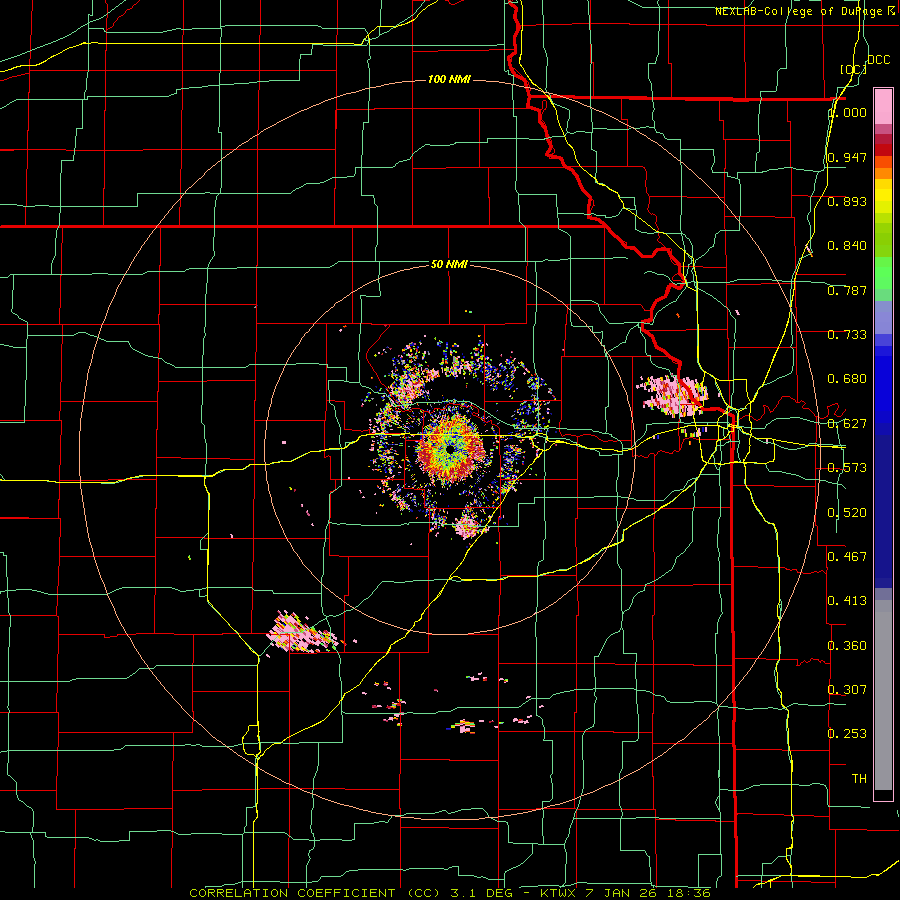Click the gray bottom segment of color bar
The width and height of the screenshot is (900, 900).
click(883, 695)
